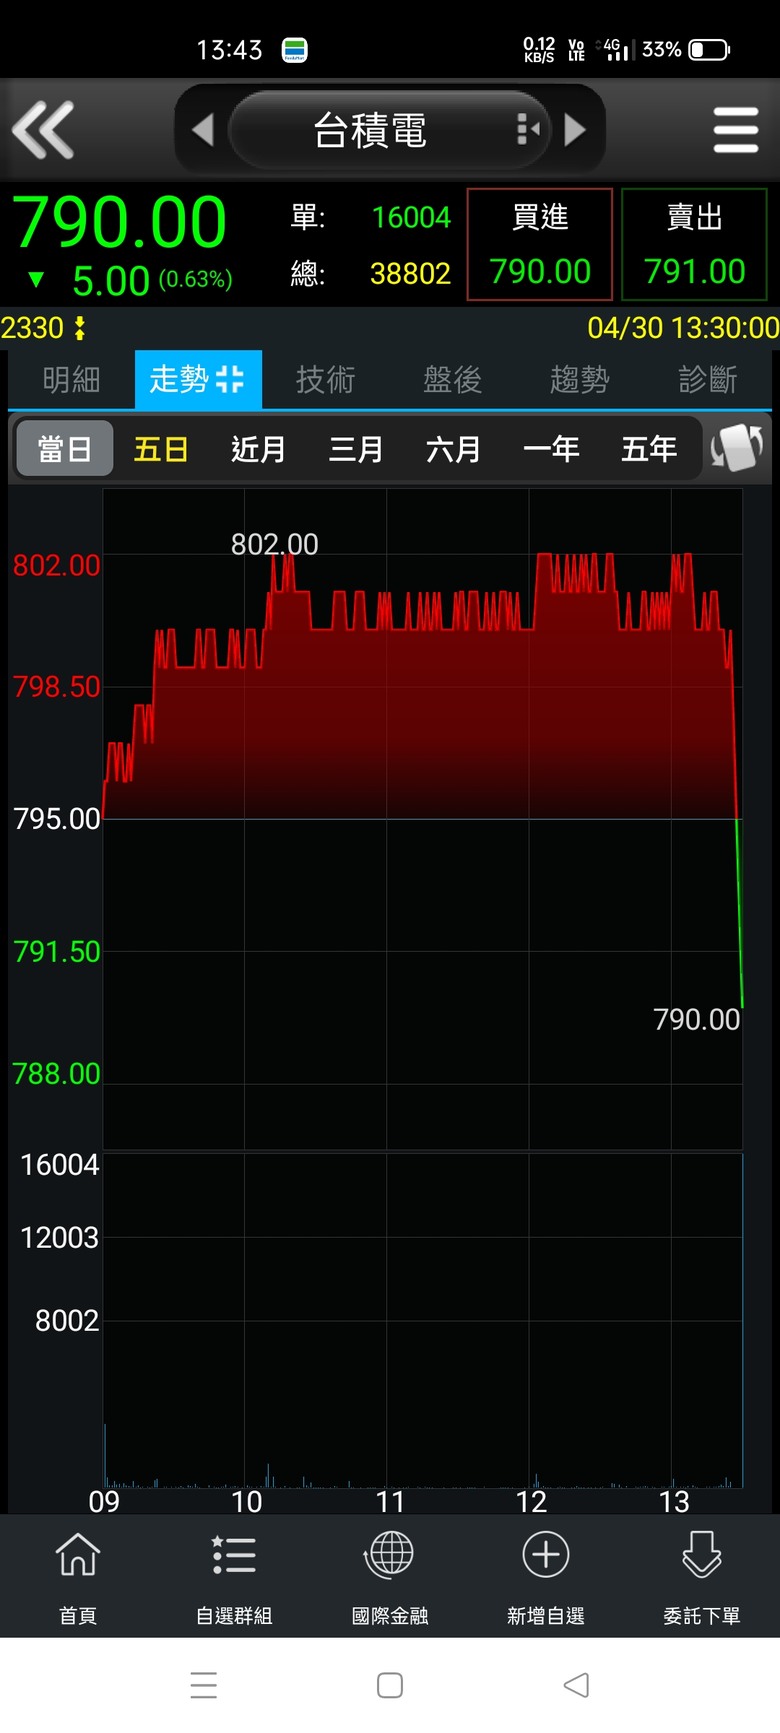Tap the 8002 volume axis label
Viewport: 780px width, 1733px height.
pyautogui.click(x=67, y=1321)
